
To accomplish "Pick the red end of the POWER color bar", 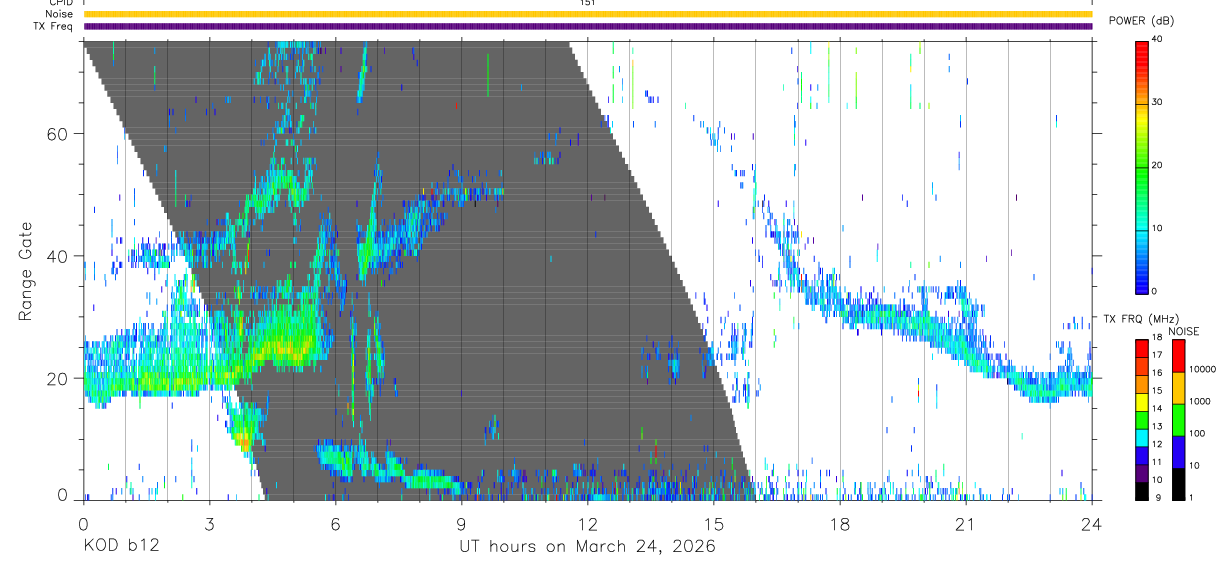I will (1142, 50).
